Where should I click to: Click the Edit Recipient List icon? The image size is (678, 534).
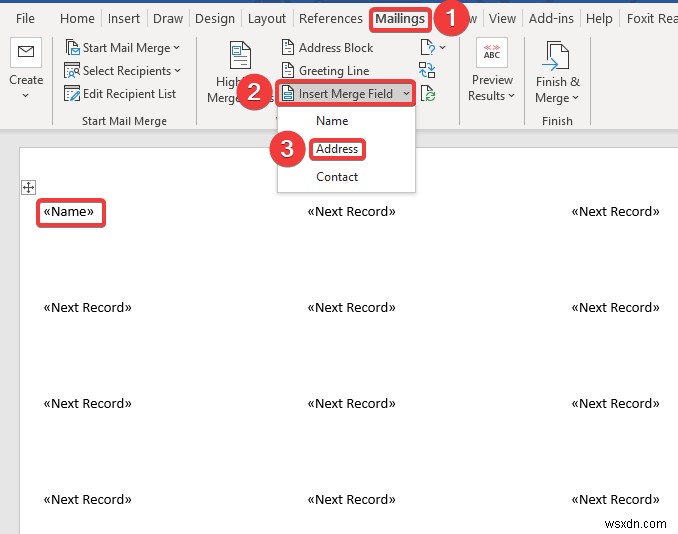click(72, 93)
